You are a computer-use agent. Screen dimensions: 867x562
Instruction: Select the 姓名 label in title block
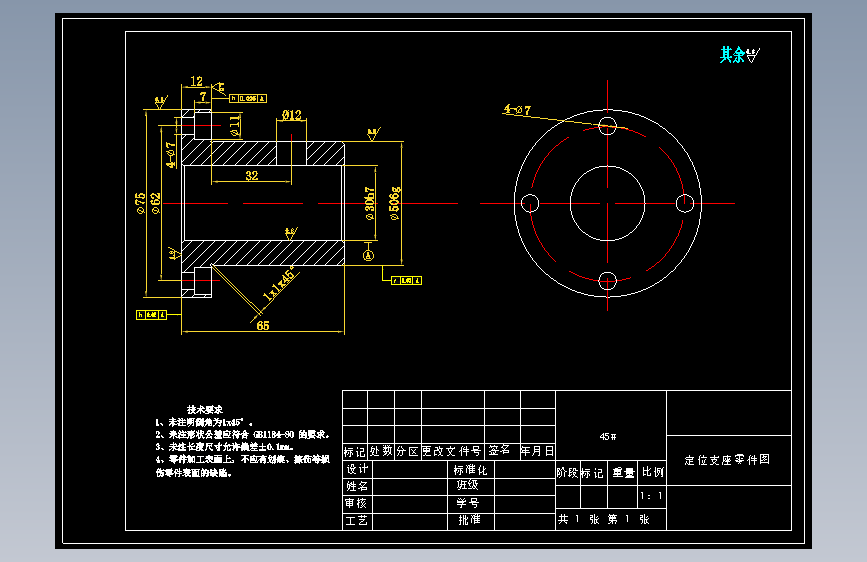[357, 486]
